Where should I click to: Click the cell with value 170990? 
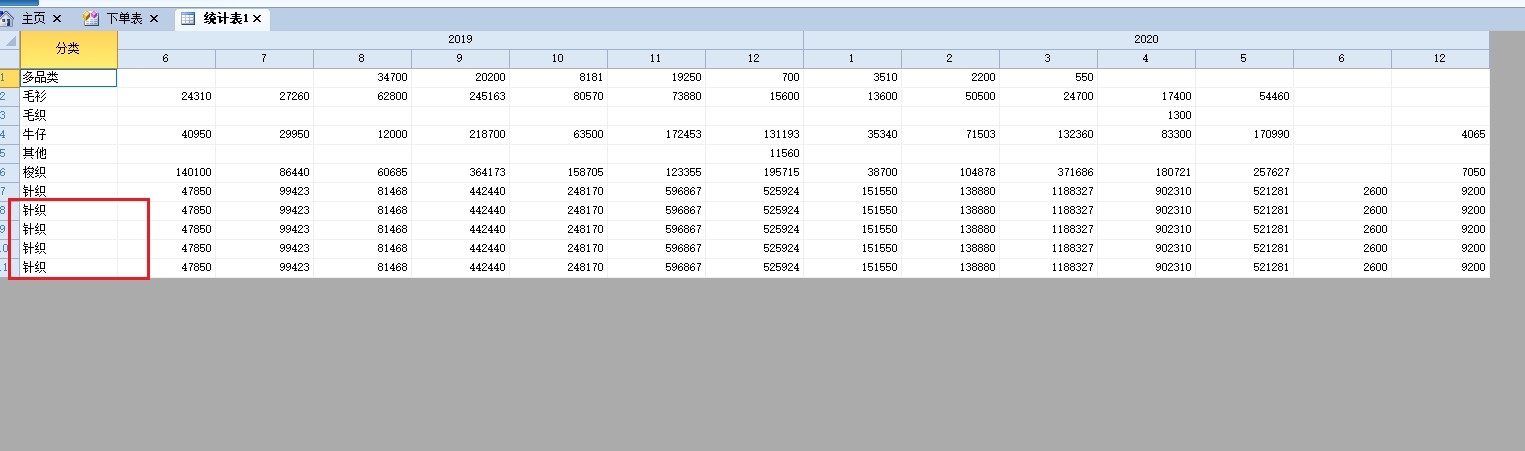point(1244,134)
